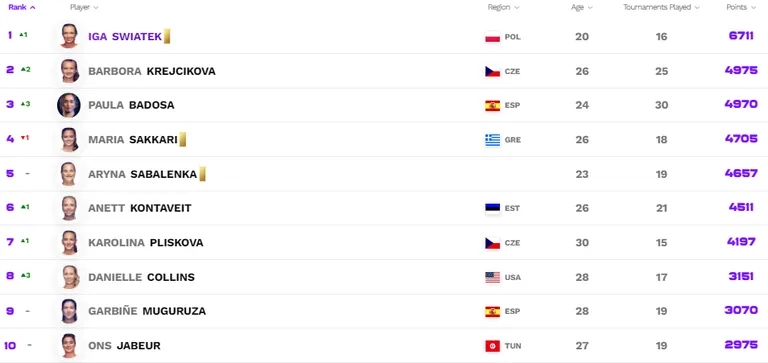Screen dimensions: 768x363
Task: Click the Spain flag in Muguruza's row
Action: 493,311
